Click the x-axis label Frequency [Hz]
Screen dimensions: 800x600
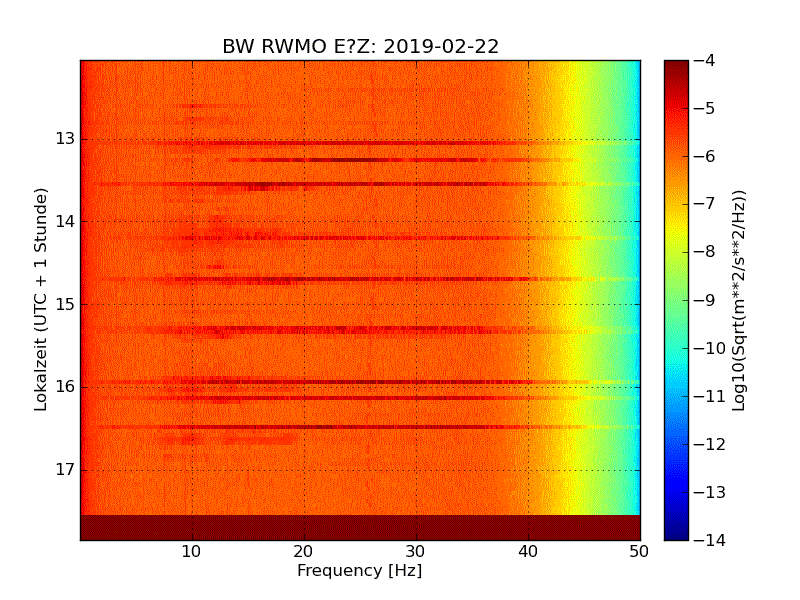[x=360, y=570]
